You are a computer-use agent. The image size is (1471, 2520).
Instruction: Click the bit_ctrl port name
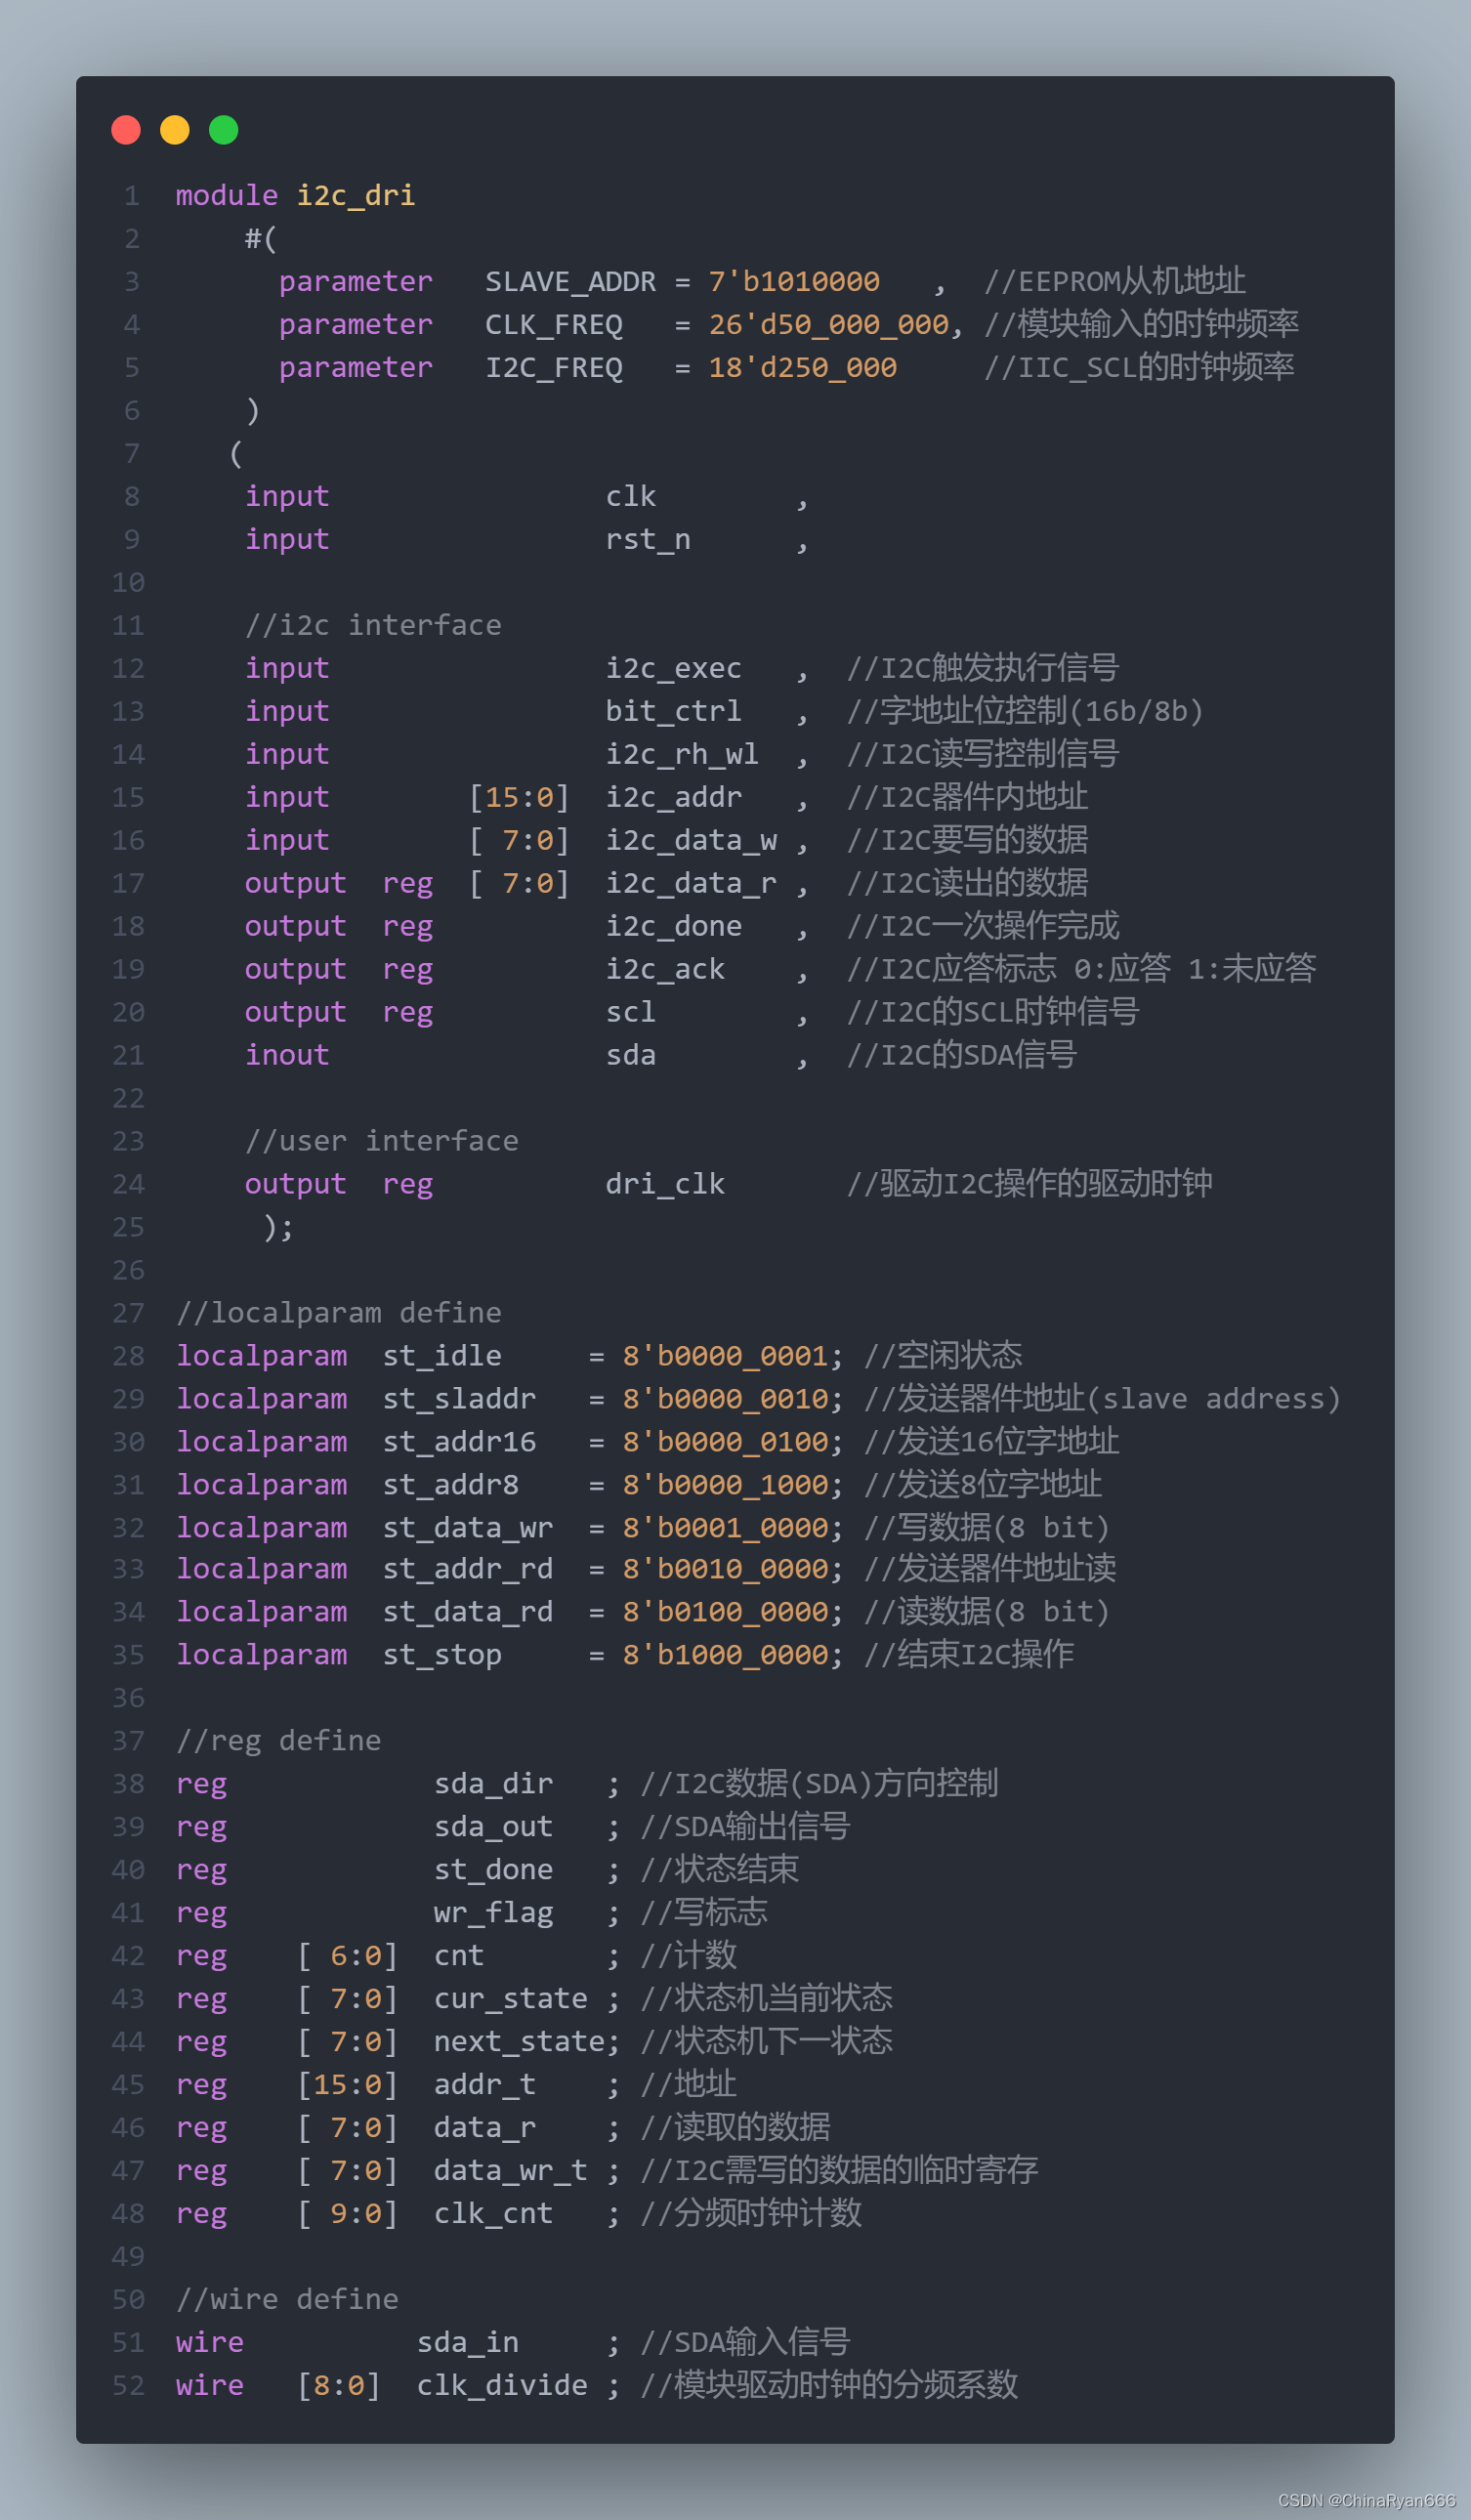674,712
